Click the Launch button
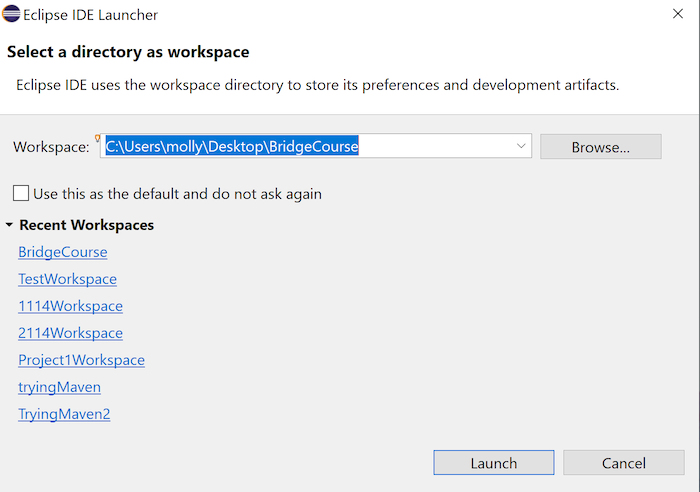 coord(493,463)
